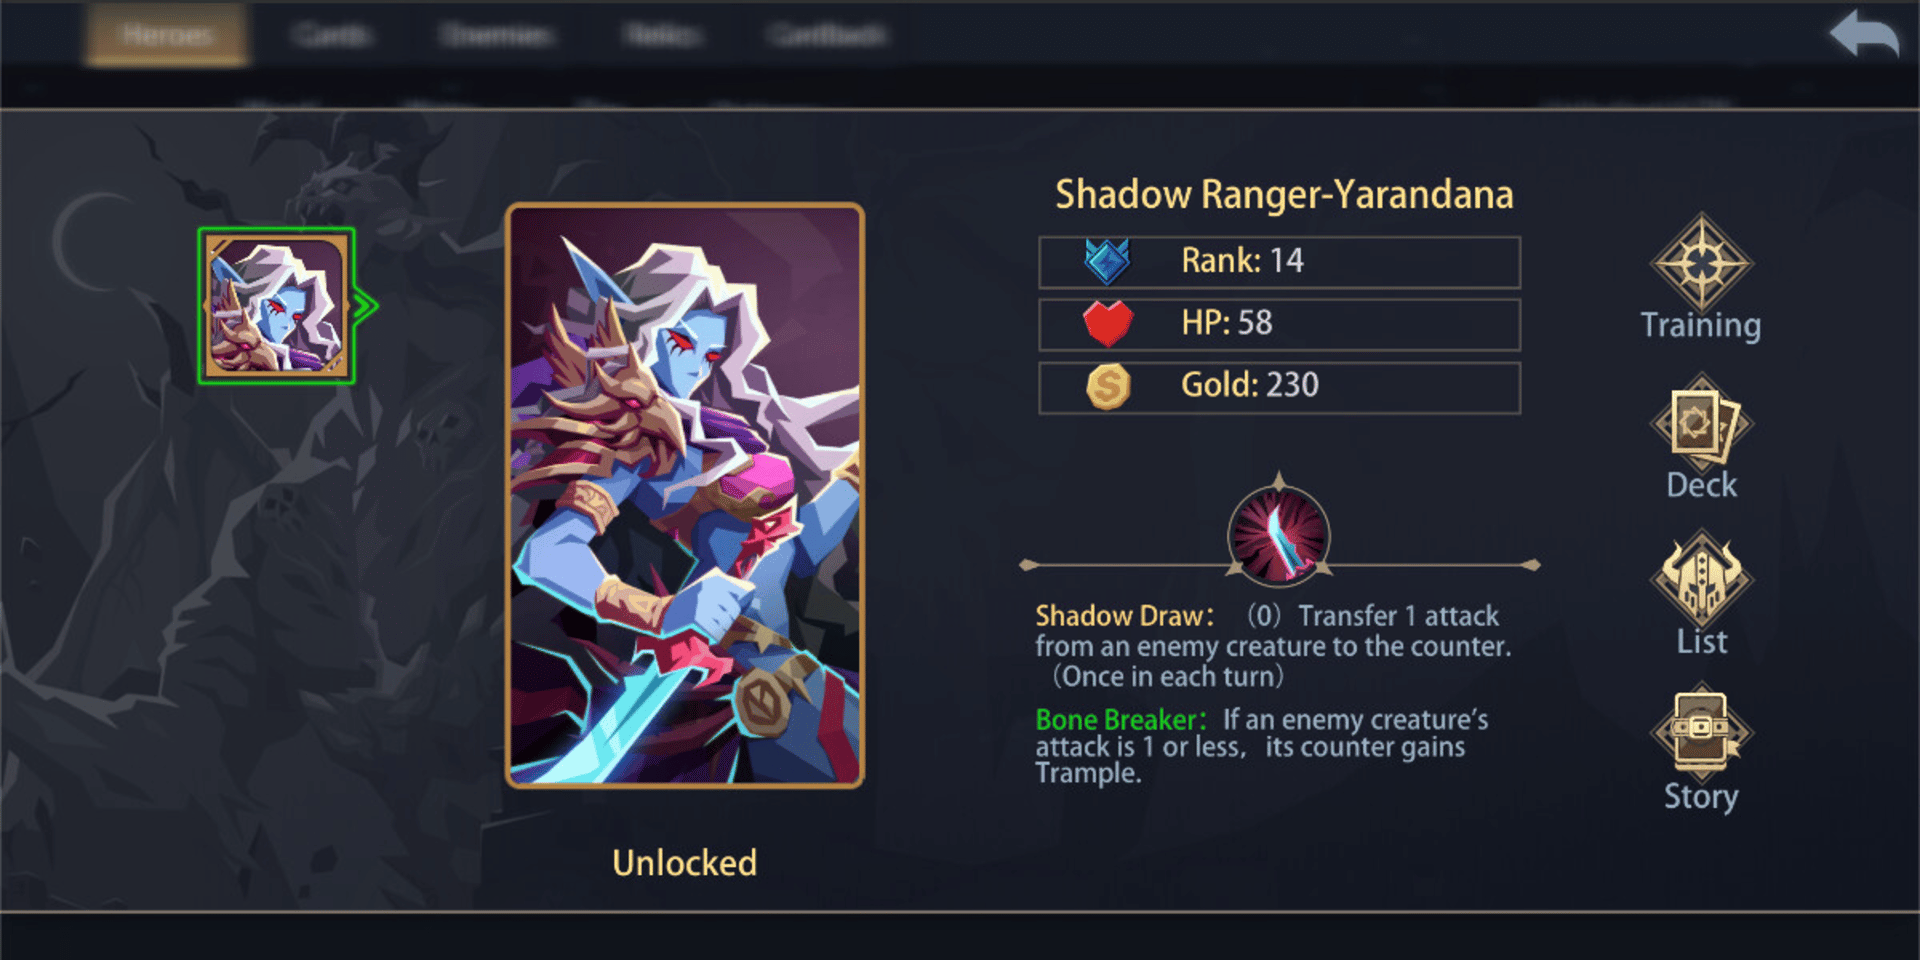Click the large Yarandana hero card artwork

[685, 496]
